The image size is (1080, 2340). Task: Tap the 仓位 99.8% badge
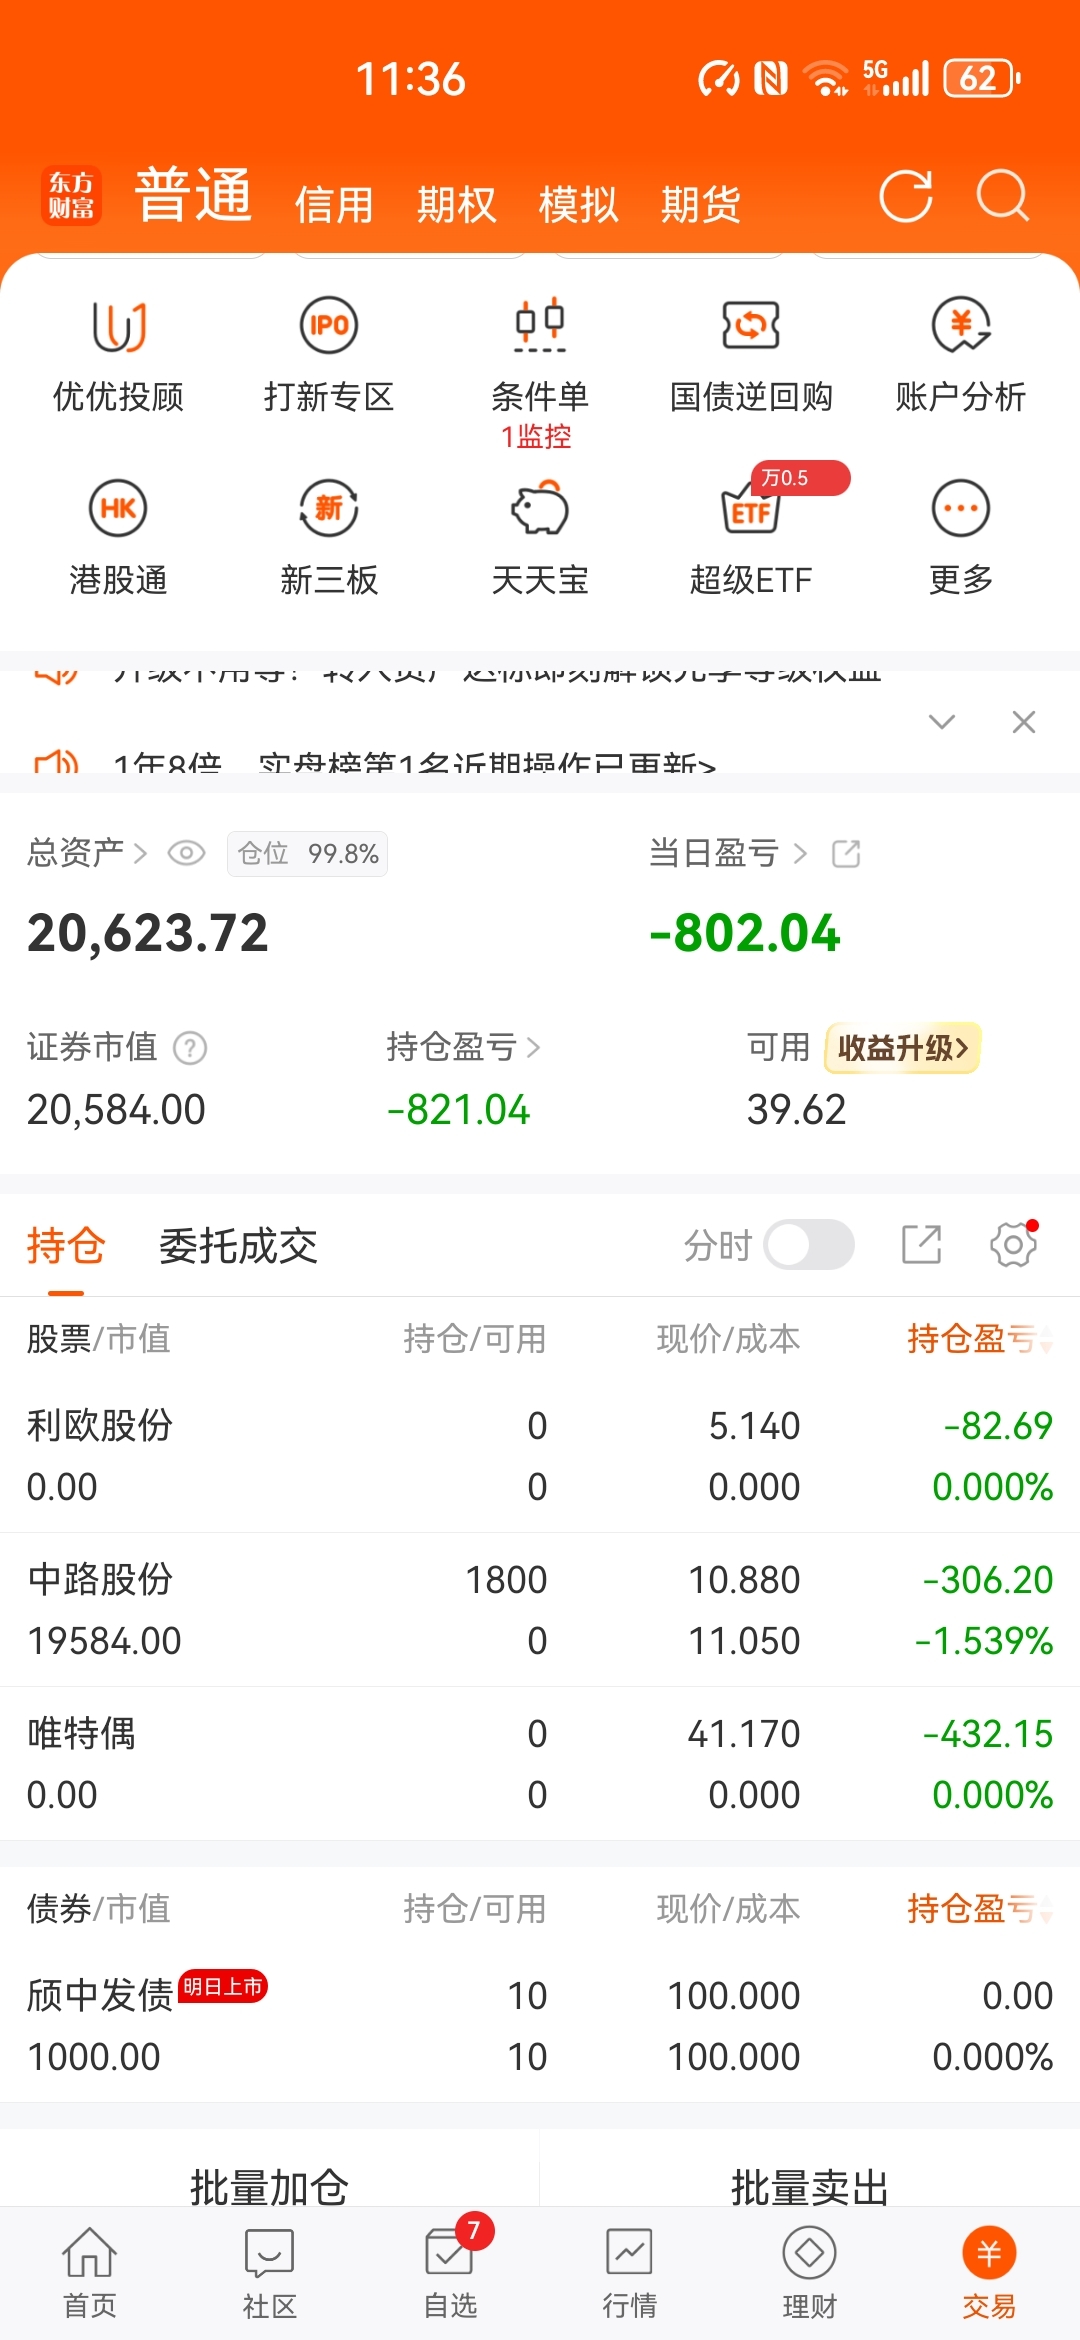coord(307,853)
